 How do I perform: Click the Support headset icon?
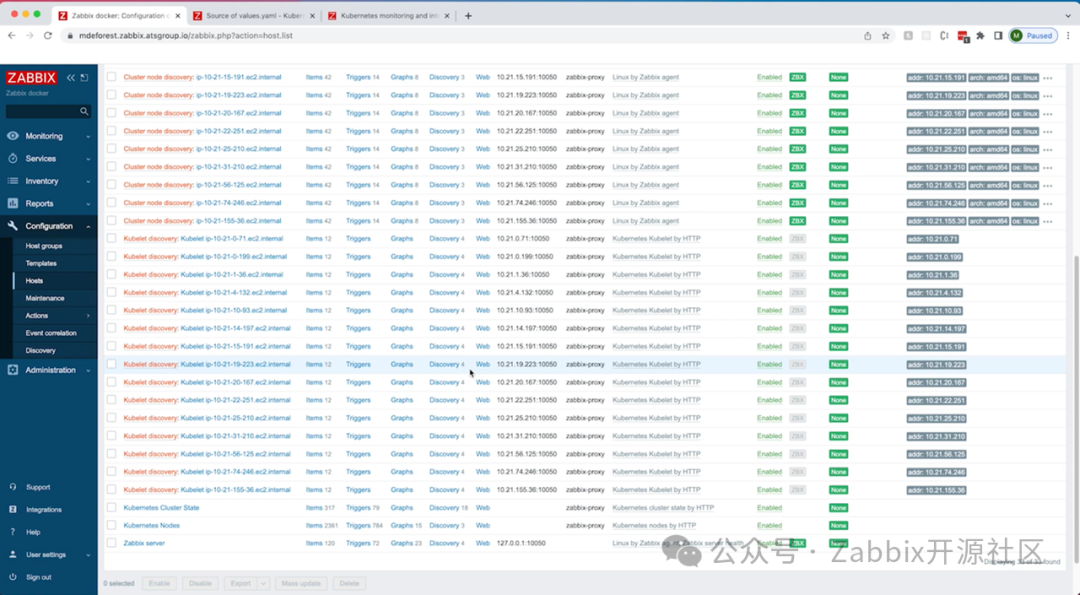tap(12, 487)
